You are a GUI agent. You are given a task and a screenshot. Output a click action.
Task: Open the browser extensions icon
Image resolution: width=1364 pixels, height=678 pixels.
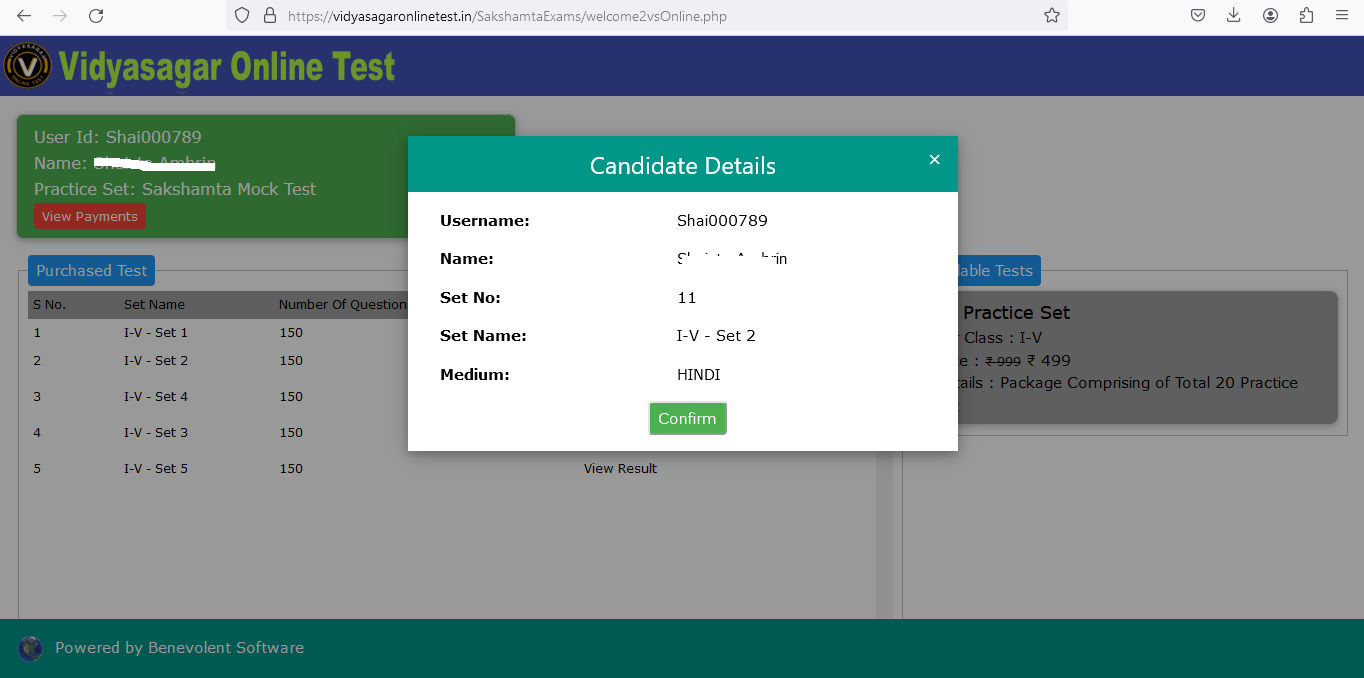point(1306,16)
